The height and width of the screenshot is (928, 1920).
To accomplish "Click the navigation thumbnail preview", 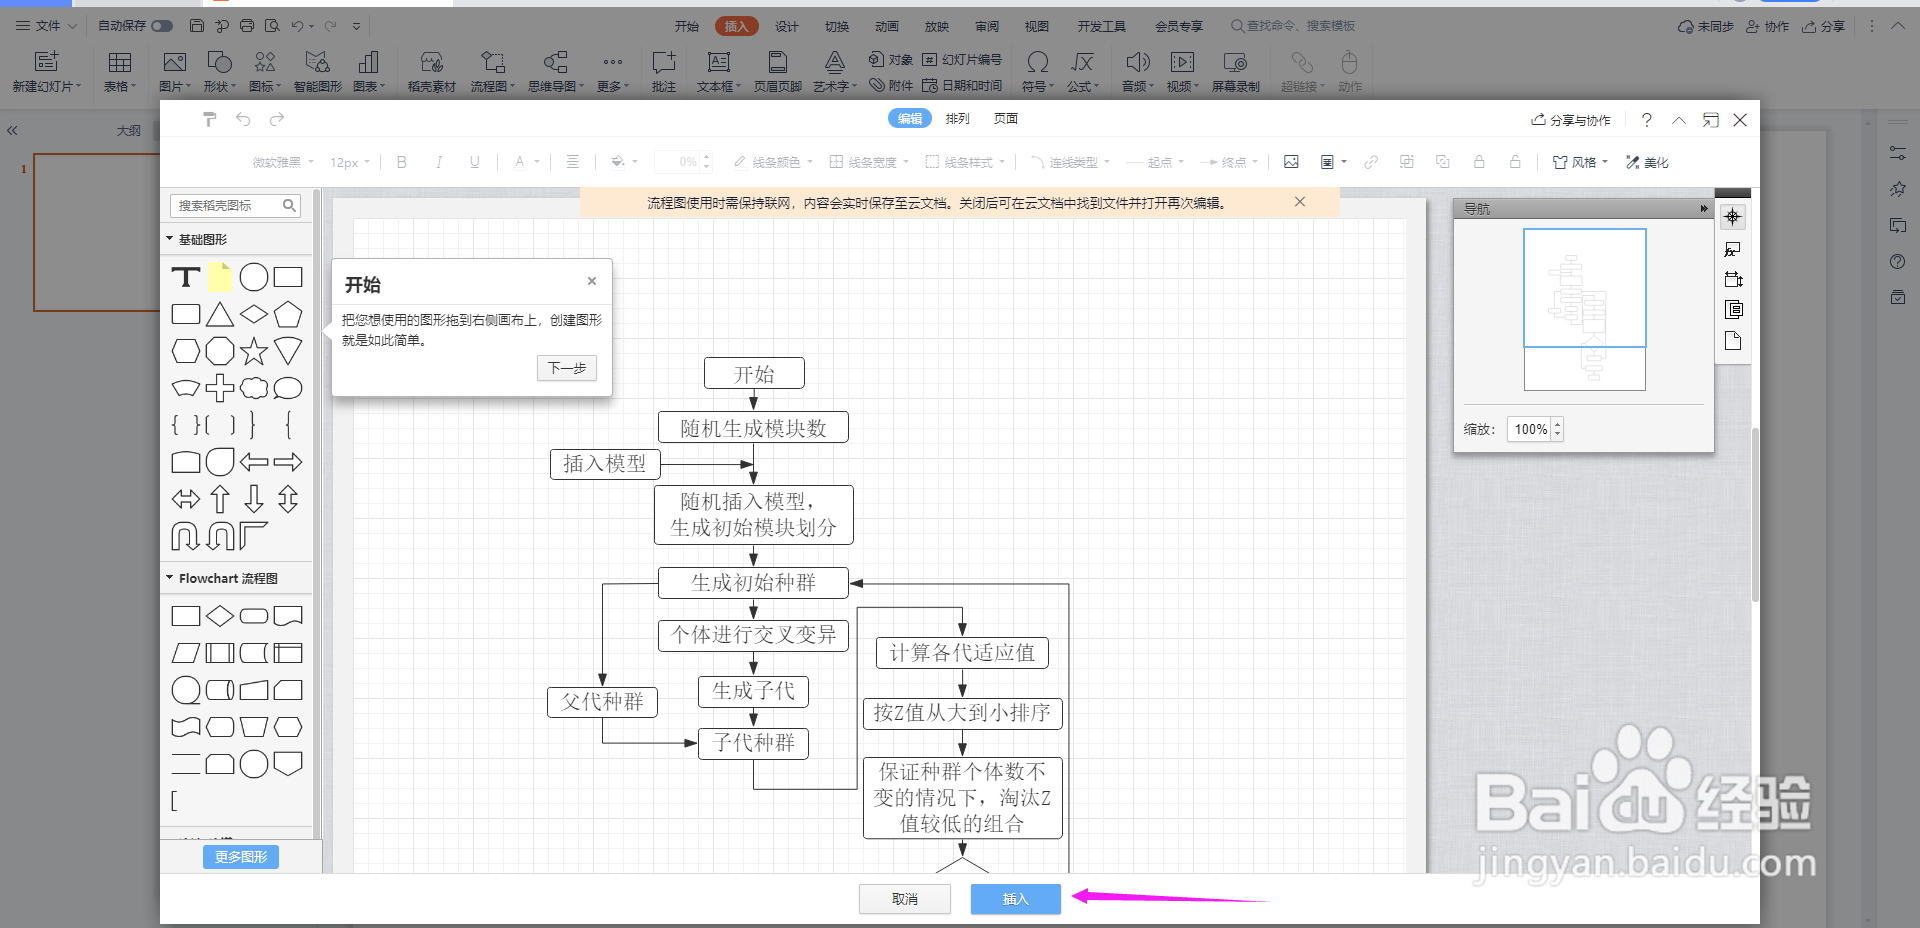I will [x=1585, y=309].
